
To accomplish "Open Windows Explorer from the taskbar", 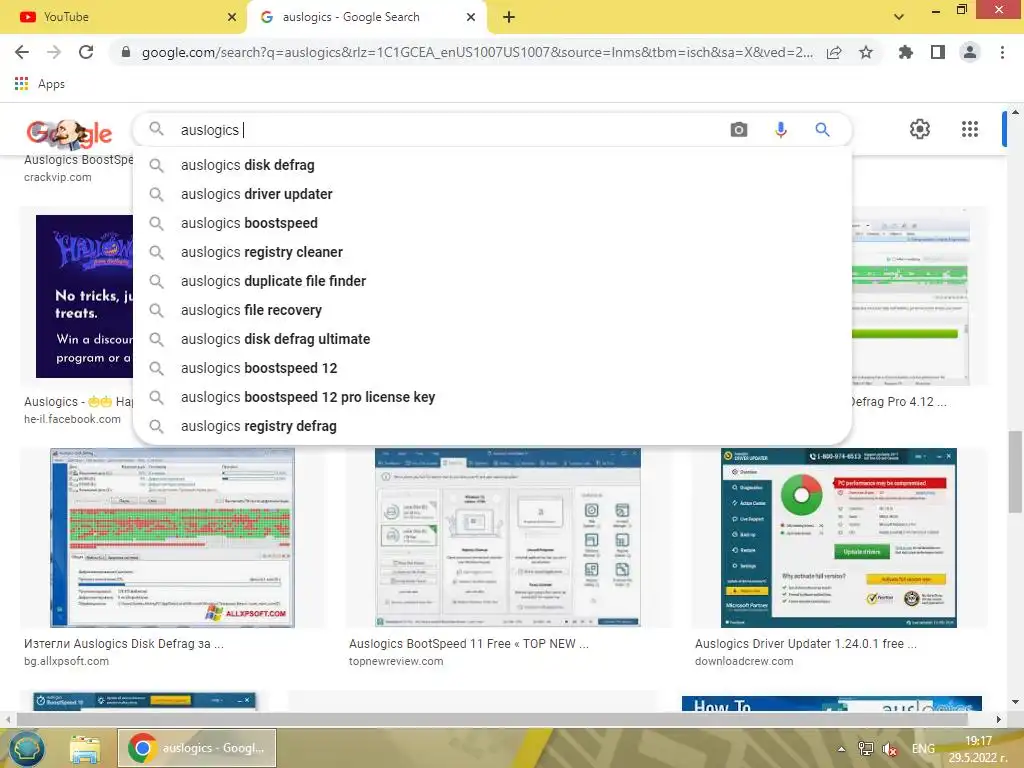I will click(86, 749).
